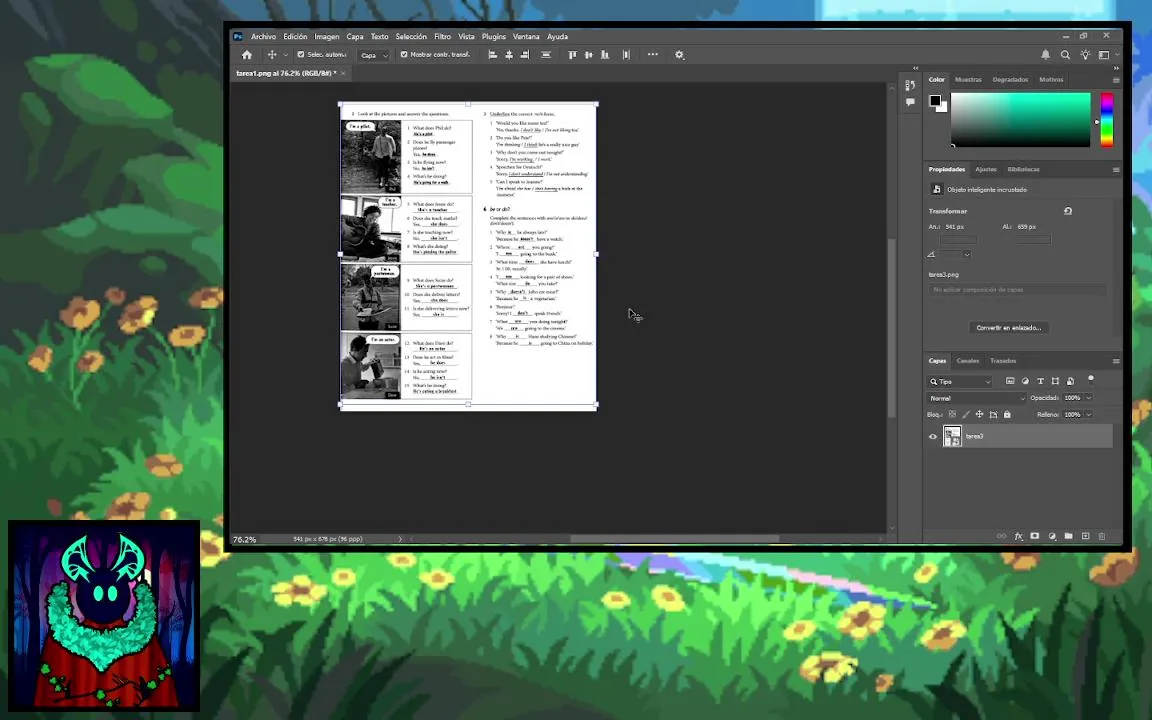
Task: Distribute vertically icon in options bar
Action: point(546,55)
